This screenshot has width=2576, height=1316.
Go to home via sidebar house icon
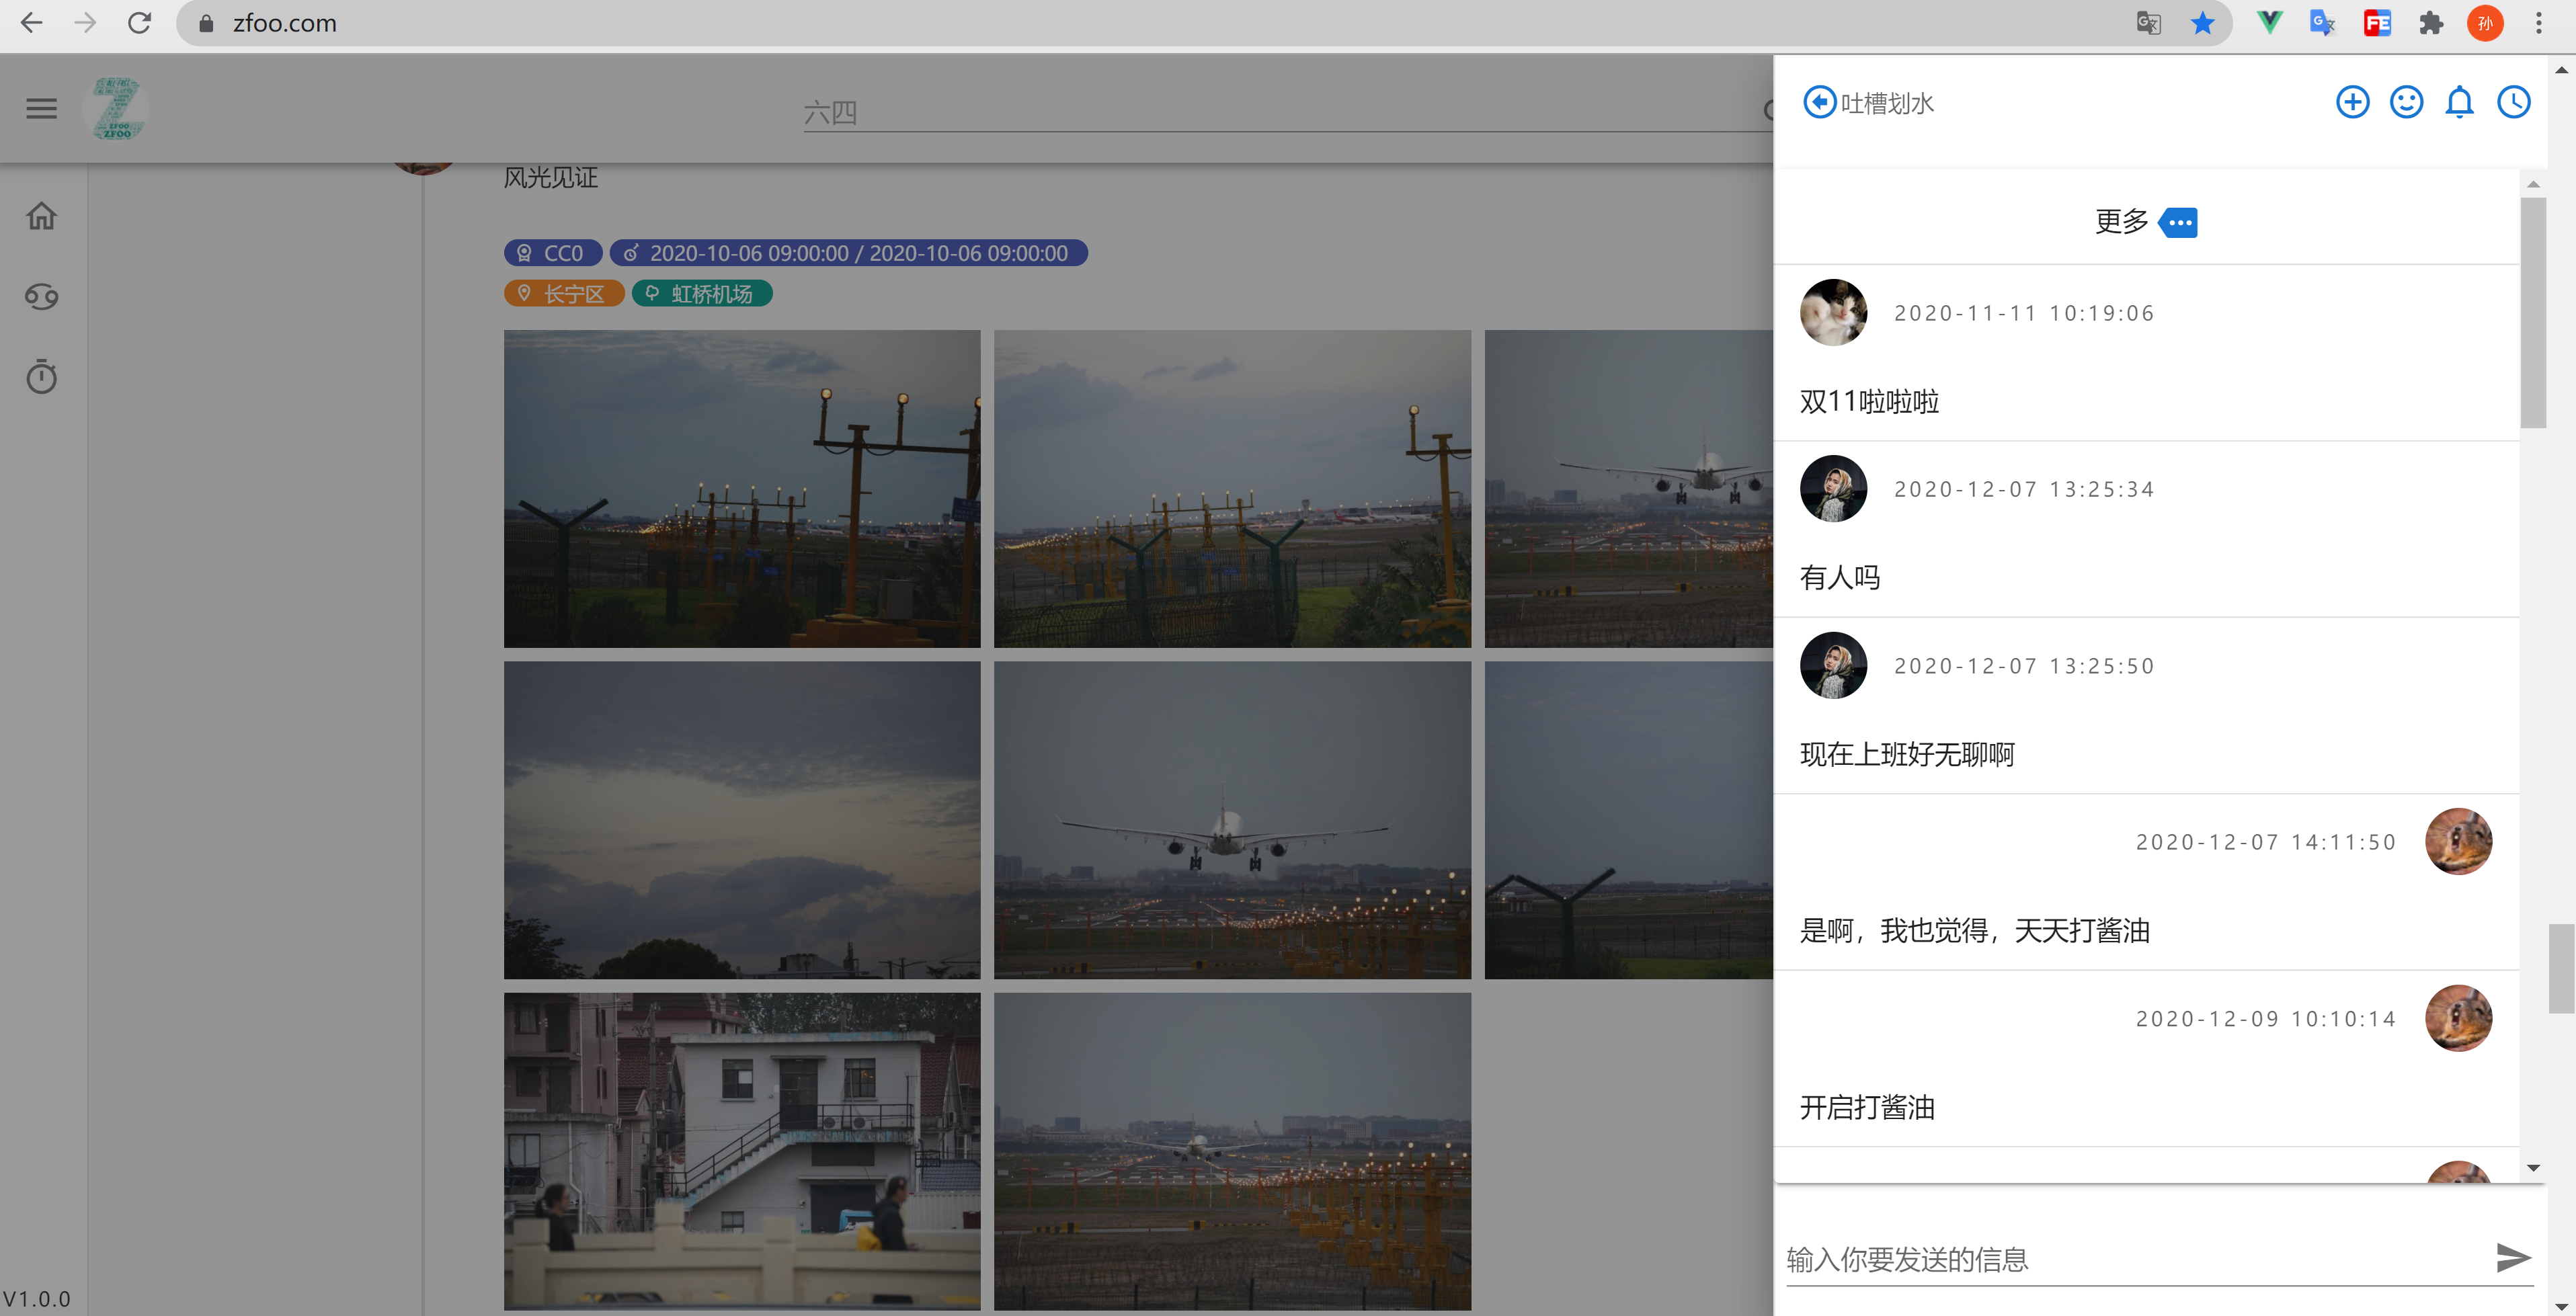click(x=41, y=216)
